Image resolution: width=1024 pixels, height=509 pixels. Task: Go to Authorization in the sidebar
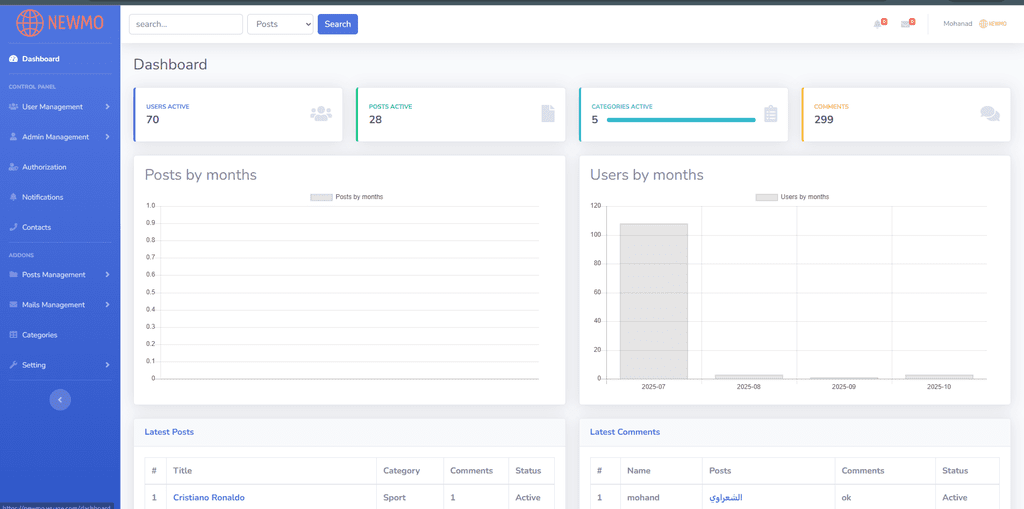(44, 167)
